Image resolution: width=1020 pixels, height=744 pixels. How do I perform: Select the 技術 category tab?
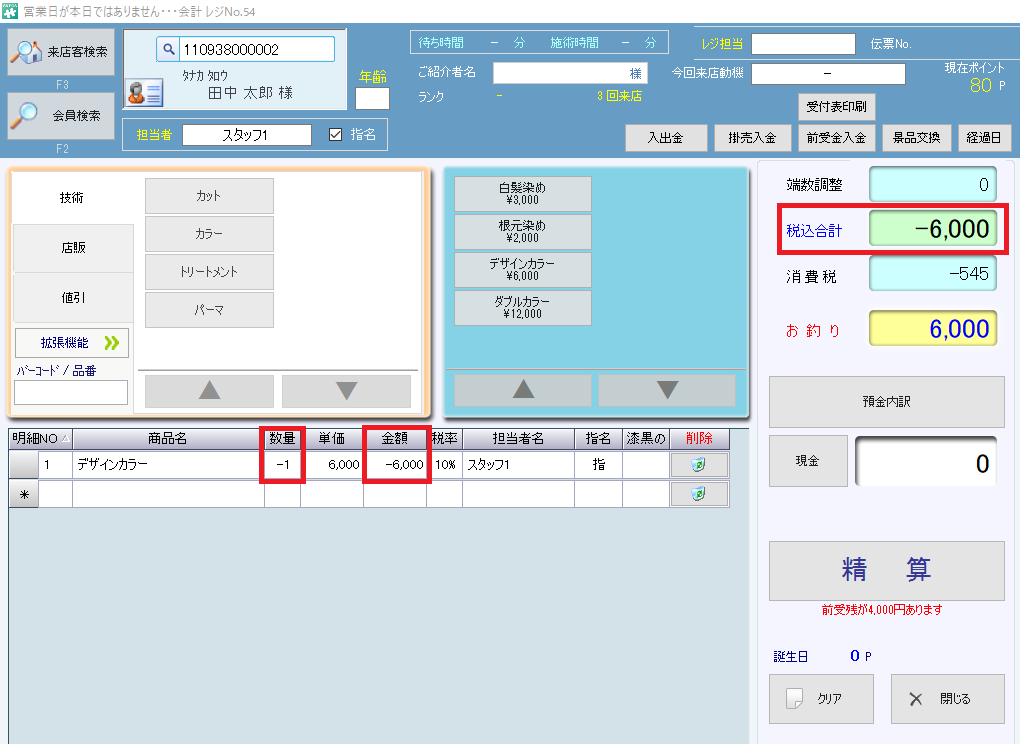[72, 198]
